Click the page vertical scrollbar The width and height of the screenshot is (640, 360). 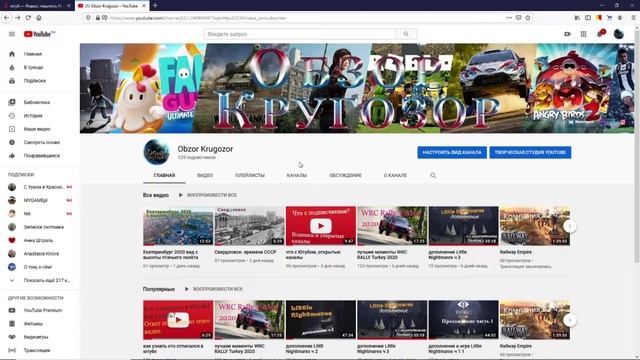point(637,147)
